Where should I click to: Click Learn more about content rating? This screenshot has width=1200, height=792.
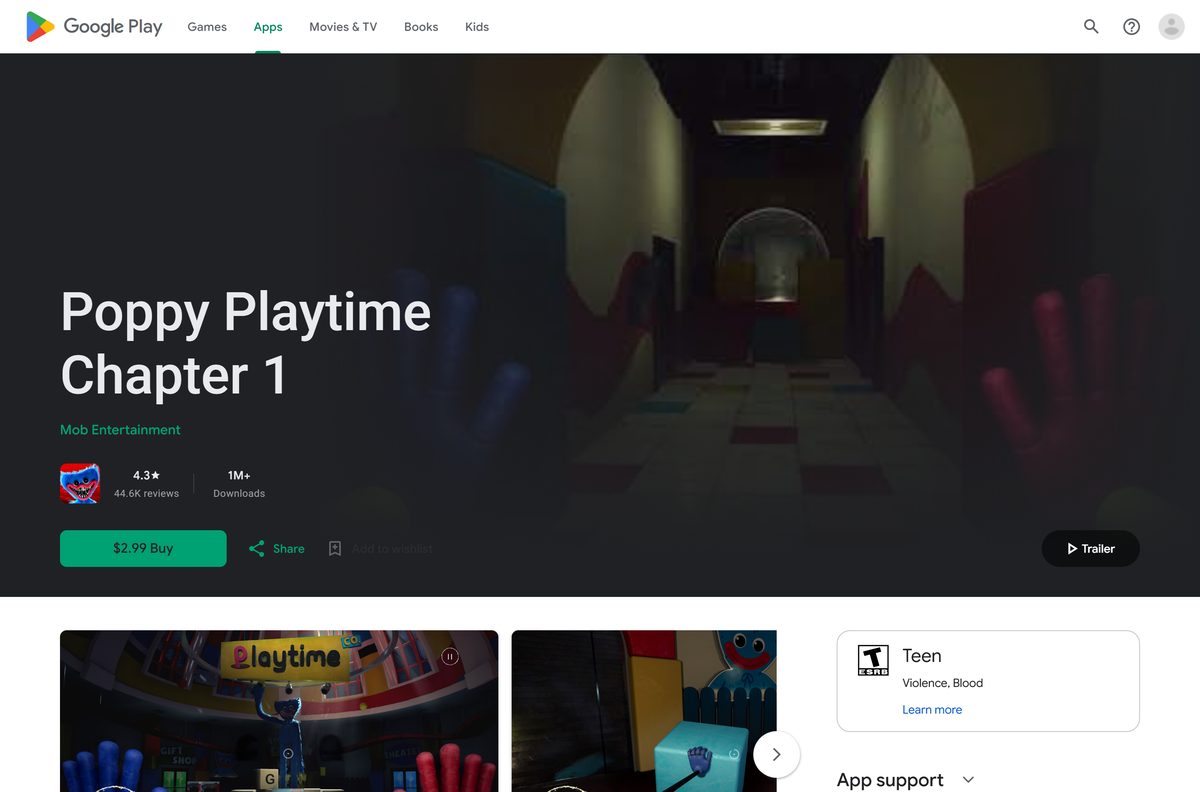pyautogui.click(x=932, y=710)
